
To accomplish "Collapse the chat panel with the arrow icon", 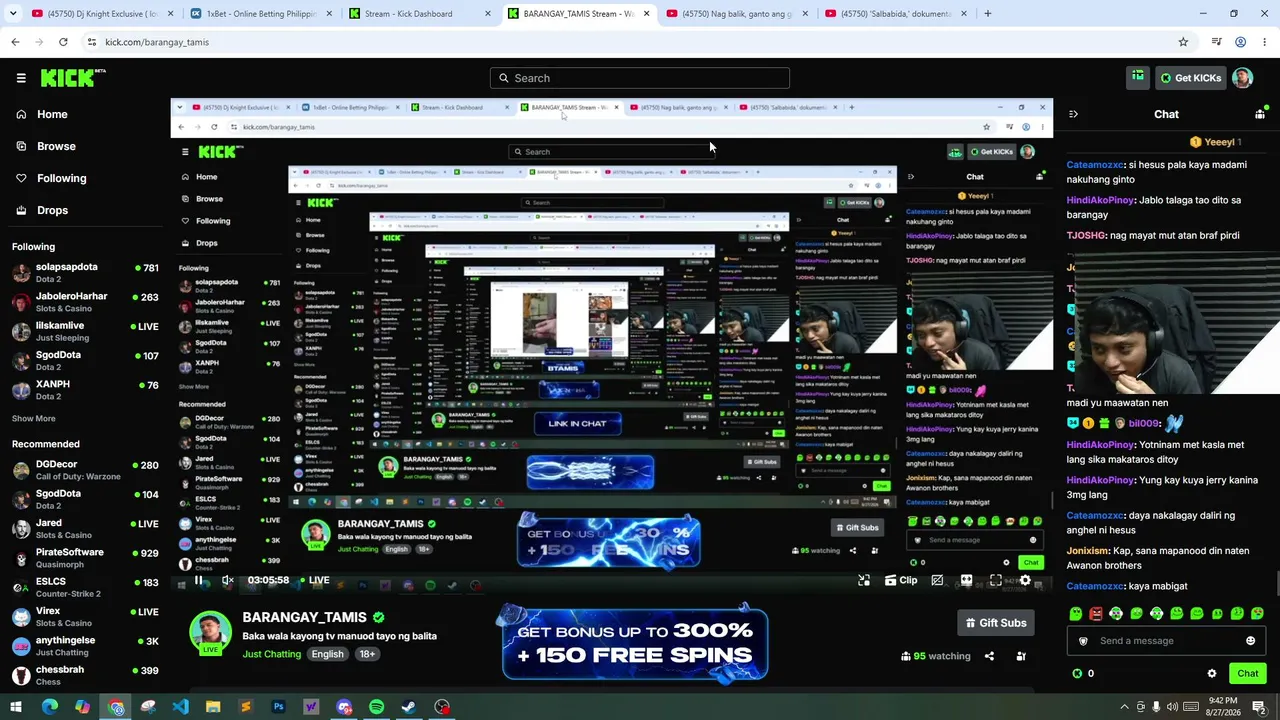I will pos(1073,114).
